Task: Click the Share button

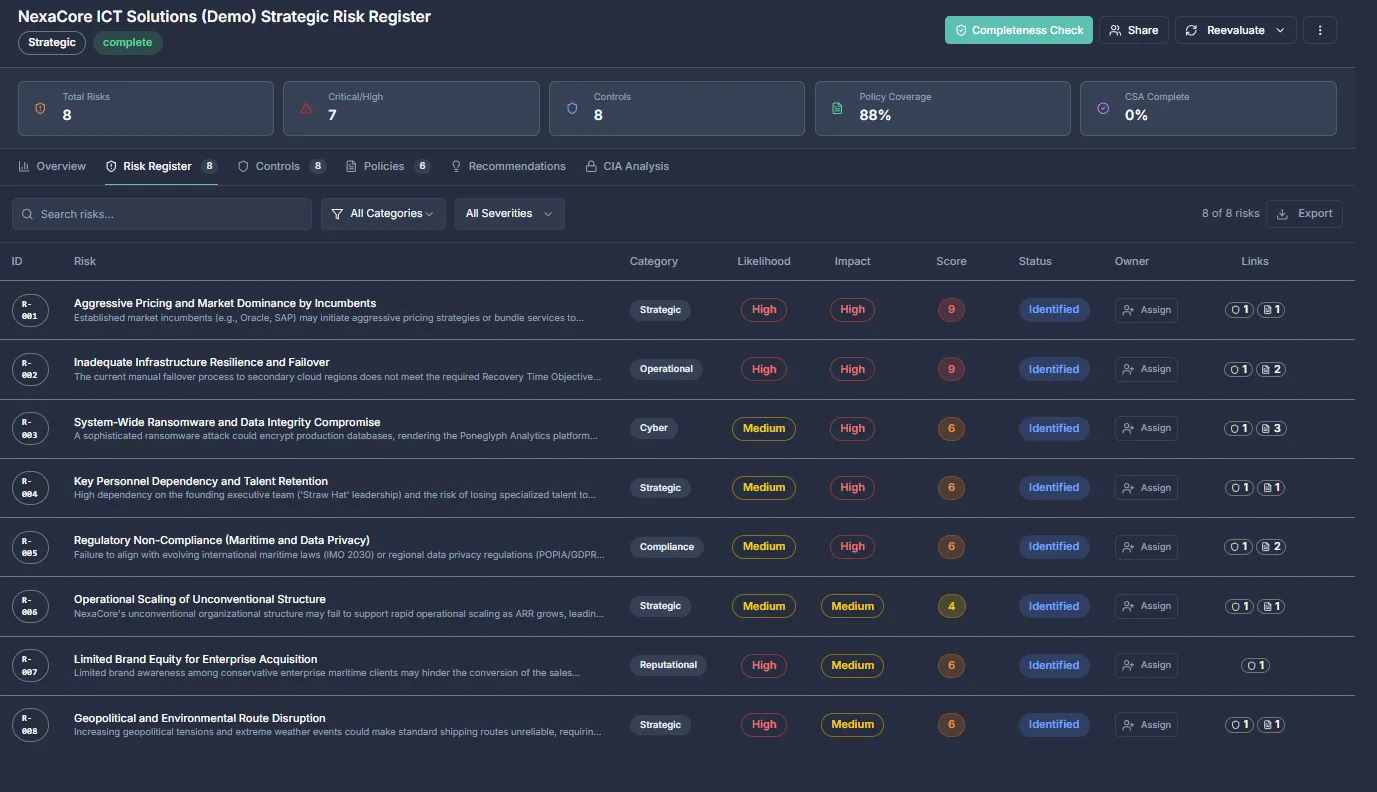Action: 1134,30
